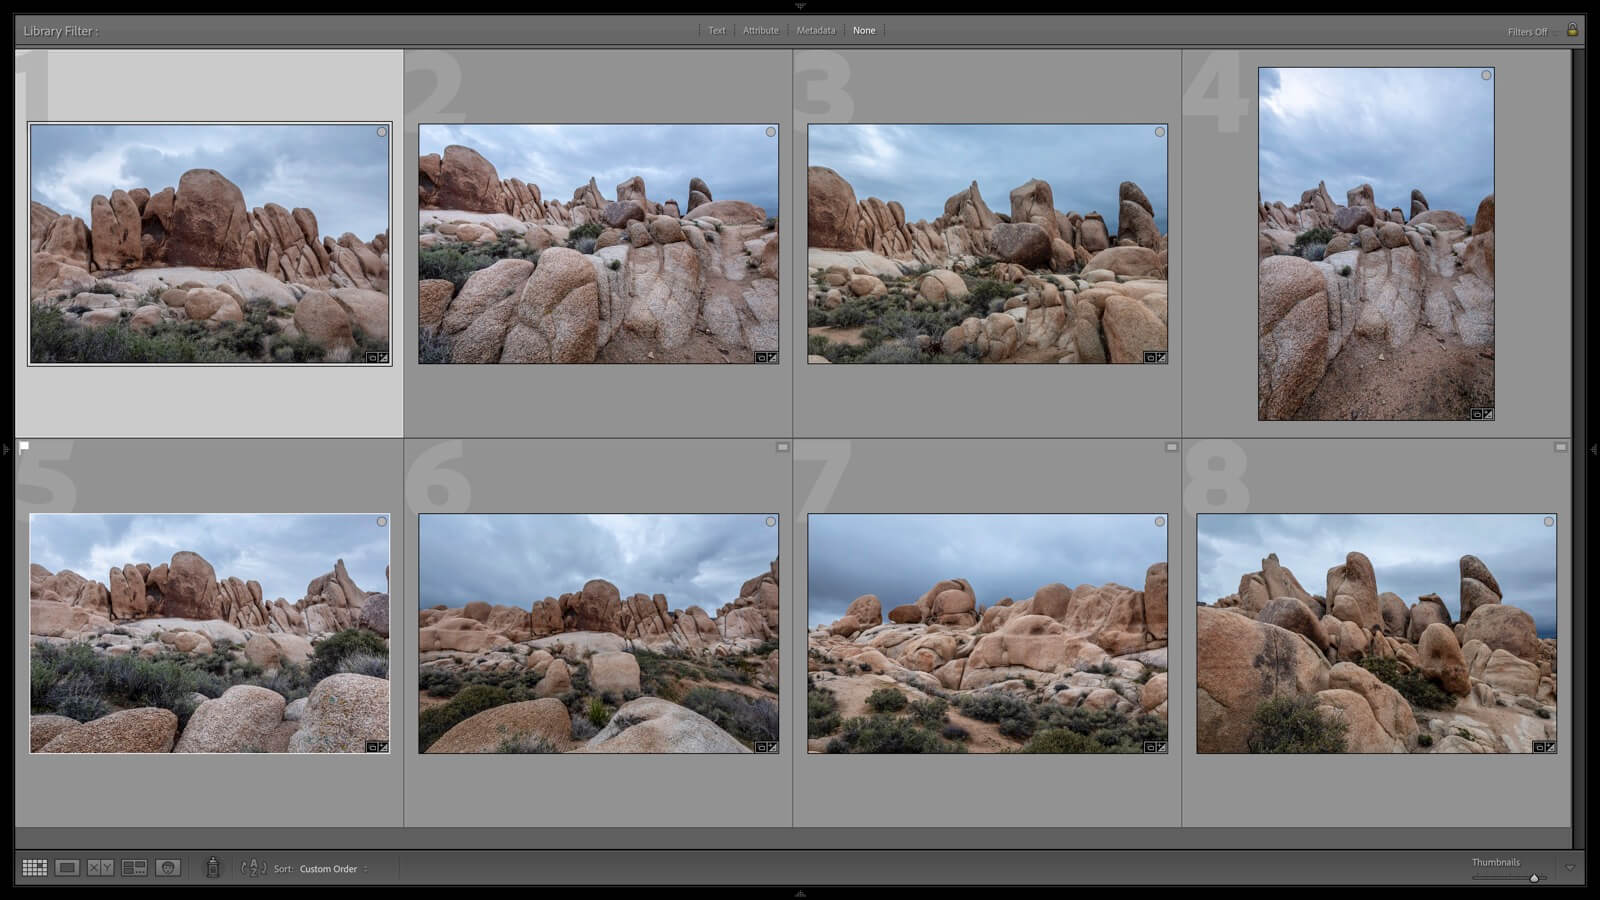Open Compare view (X|Y)
1600x900 pixels.
(x=100, y=868)
